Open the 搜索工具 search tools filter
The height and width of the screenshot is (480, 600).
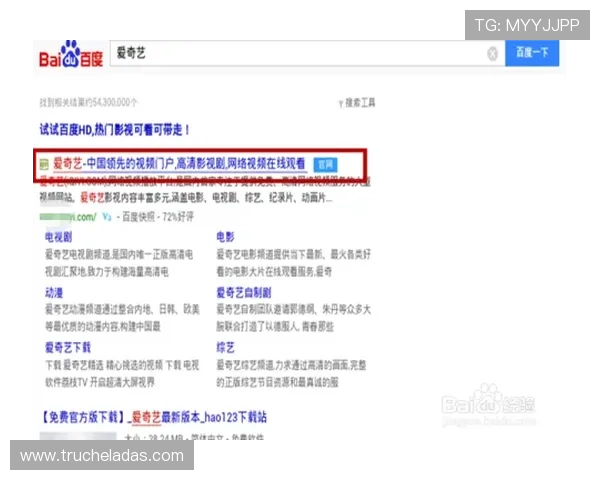[357, 103]
